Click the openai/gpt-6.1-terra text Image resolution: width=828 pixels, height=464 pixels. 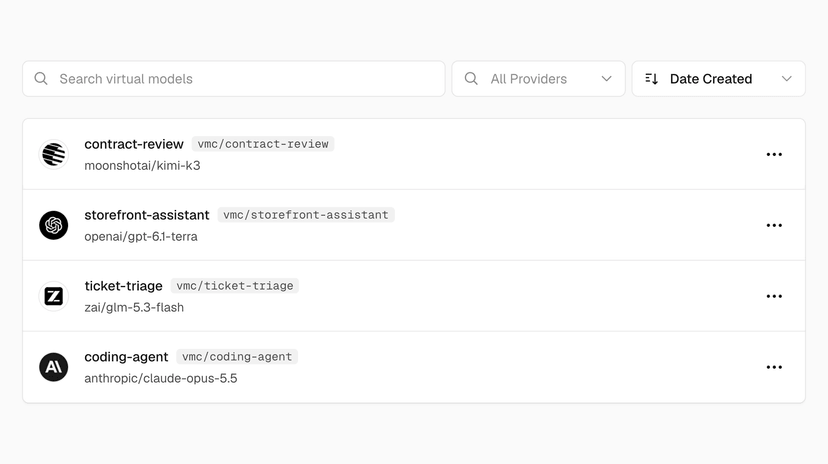click(x=141, y=236)
